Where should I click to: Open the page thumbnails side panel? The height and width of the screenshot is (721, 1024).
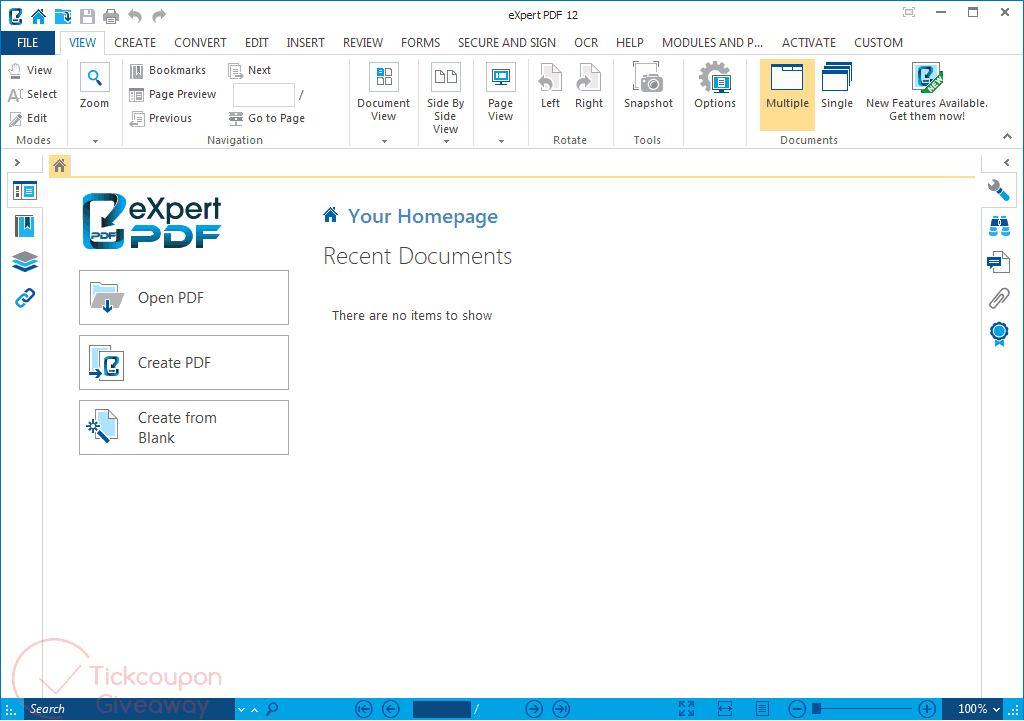click(25, 191)
